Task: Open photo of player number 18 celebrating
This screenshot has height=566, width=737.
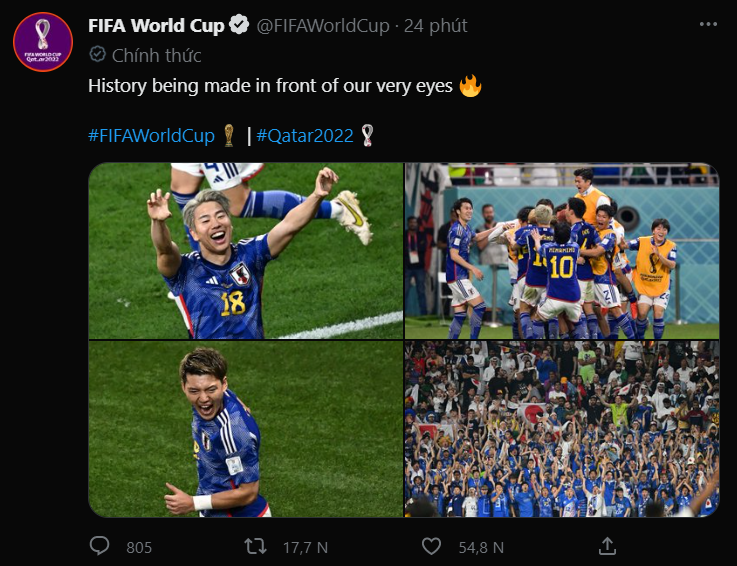Action: point(245,251)
